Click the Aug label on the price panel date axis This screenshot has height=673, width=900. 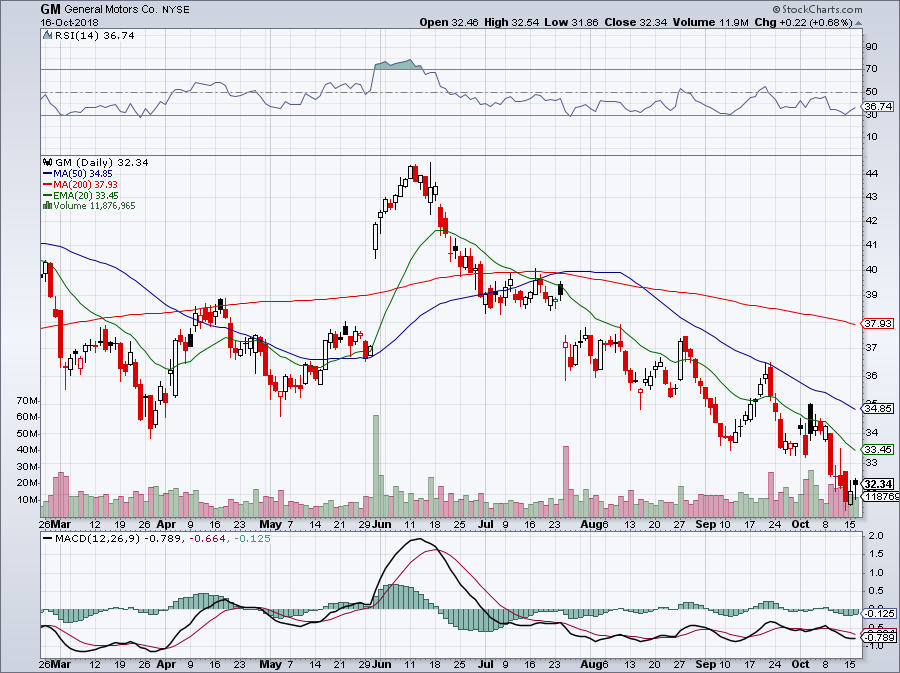coord(589,524)
